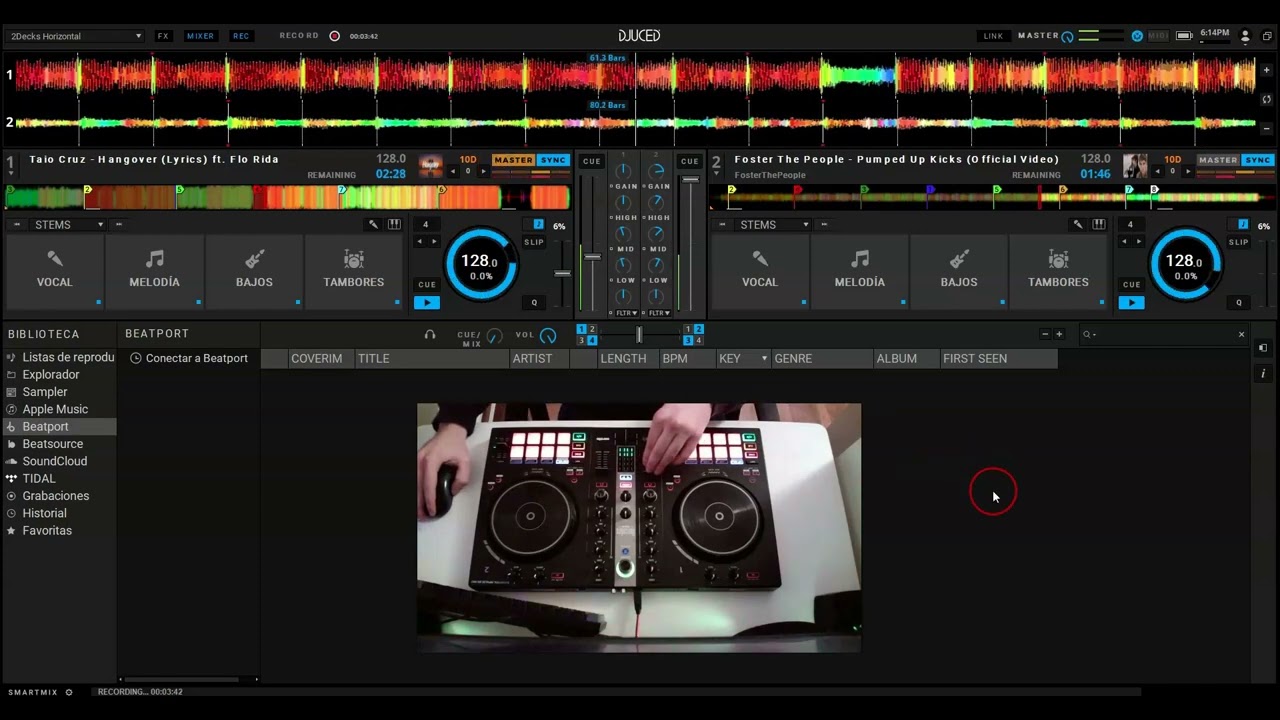
Task: Click the crossfader handle
Action: [x=639, y=335]
